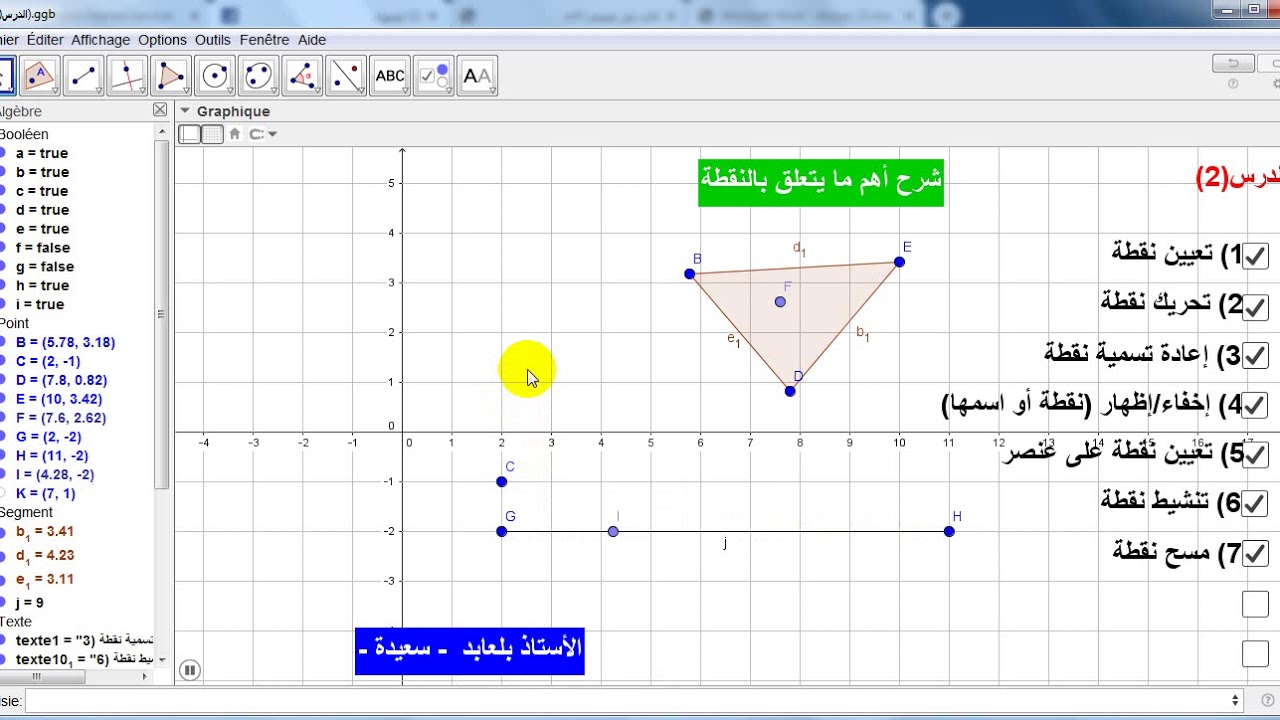
Task: Close the Algèbre panel with X
Action: click(x=160, y=111)
